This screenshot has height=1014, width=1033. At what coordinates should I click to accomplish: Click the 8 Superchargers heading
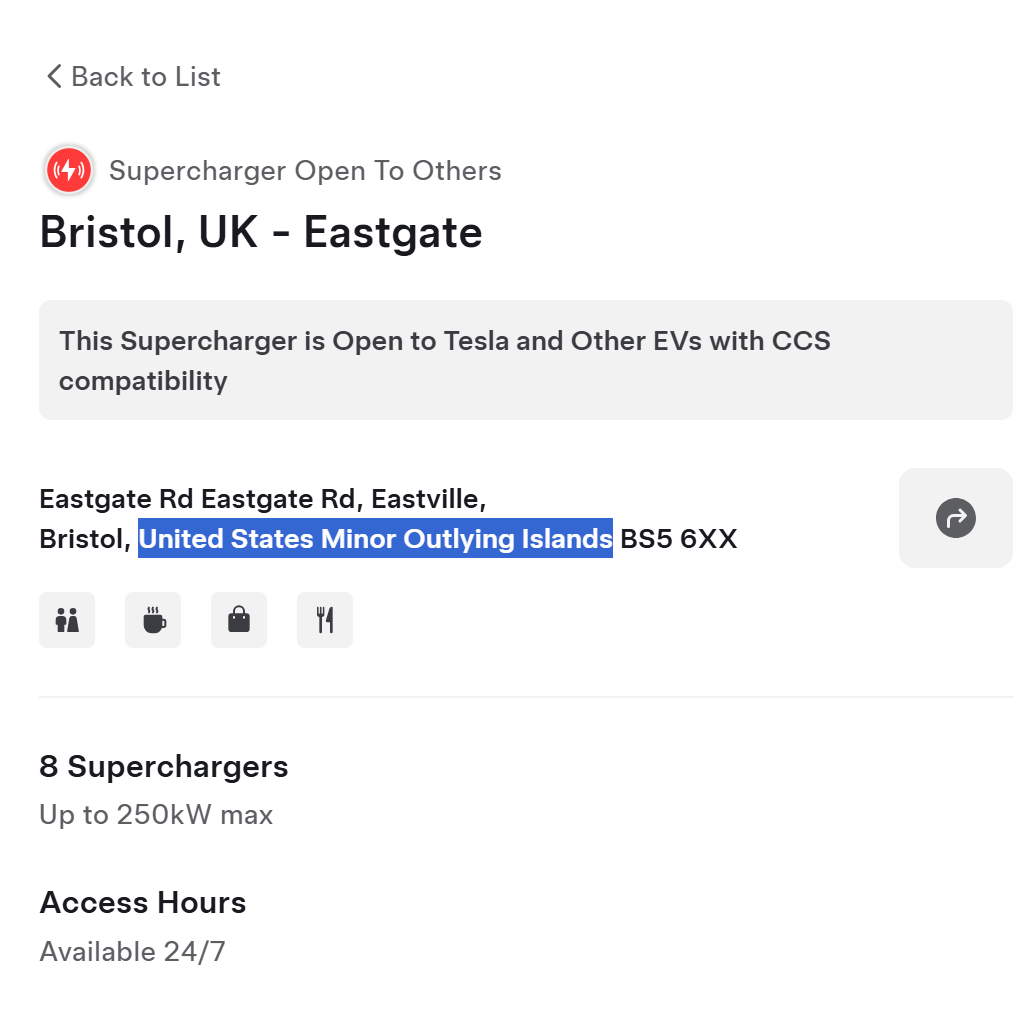tap(164, 767)
